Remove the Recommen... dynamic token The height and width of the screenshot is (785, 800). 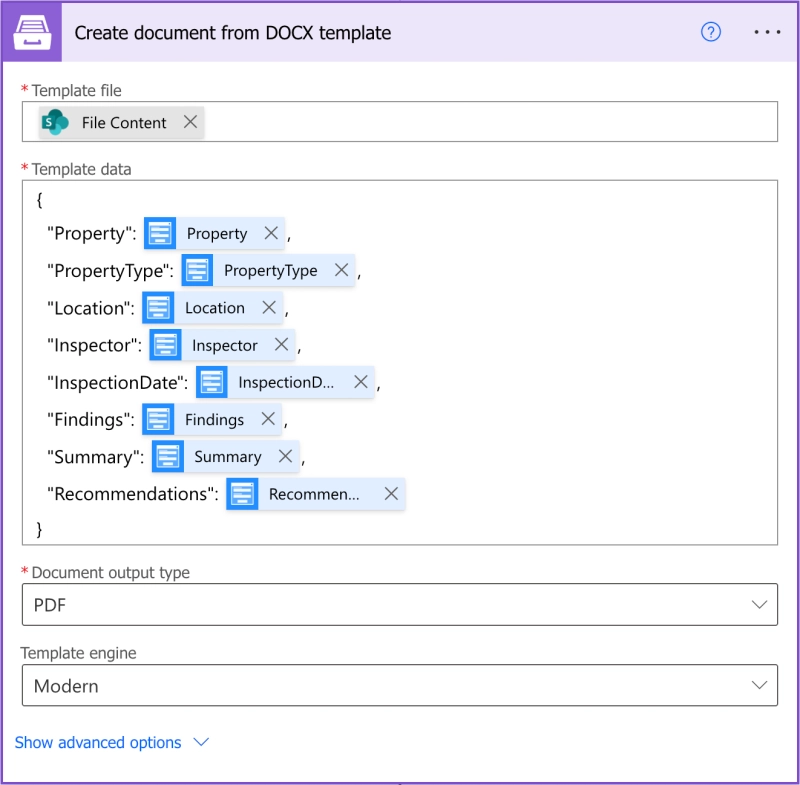391,493
